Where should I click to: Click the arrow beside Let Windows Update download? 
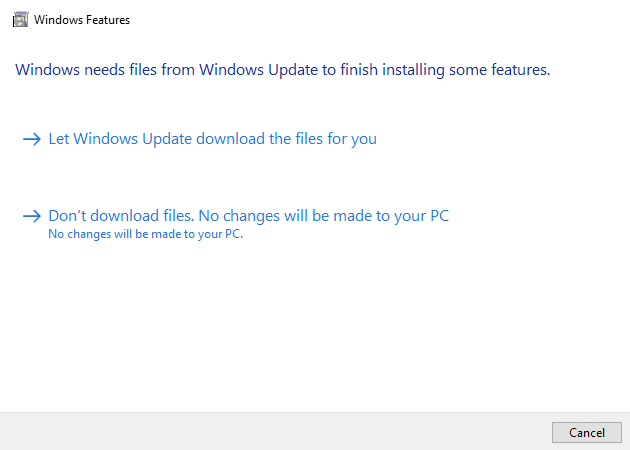pyautogui.click(x=30, y=140)
